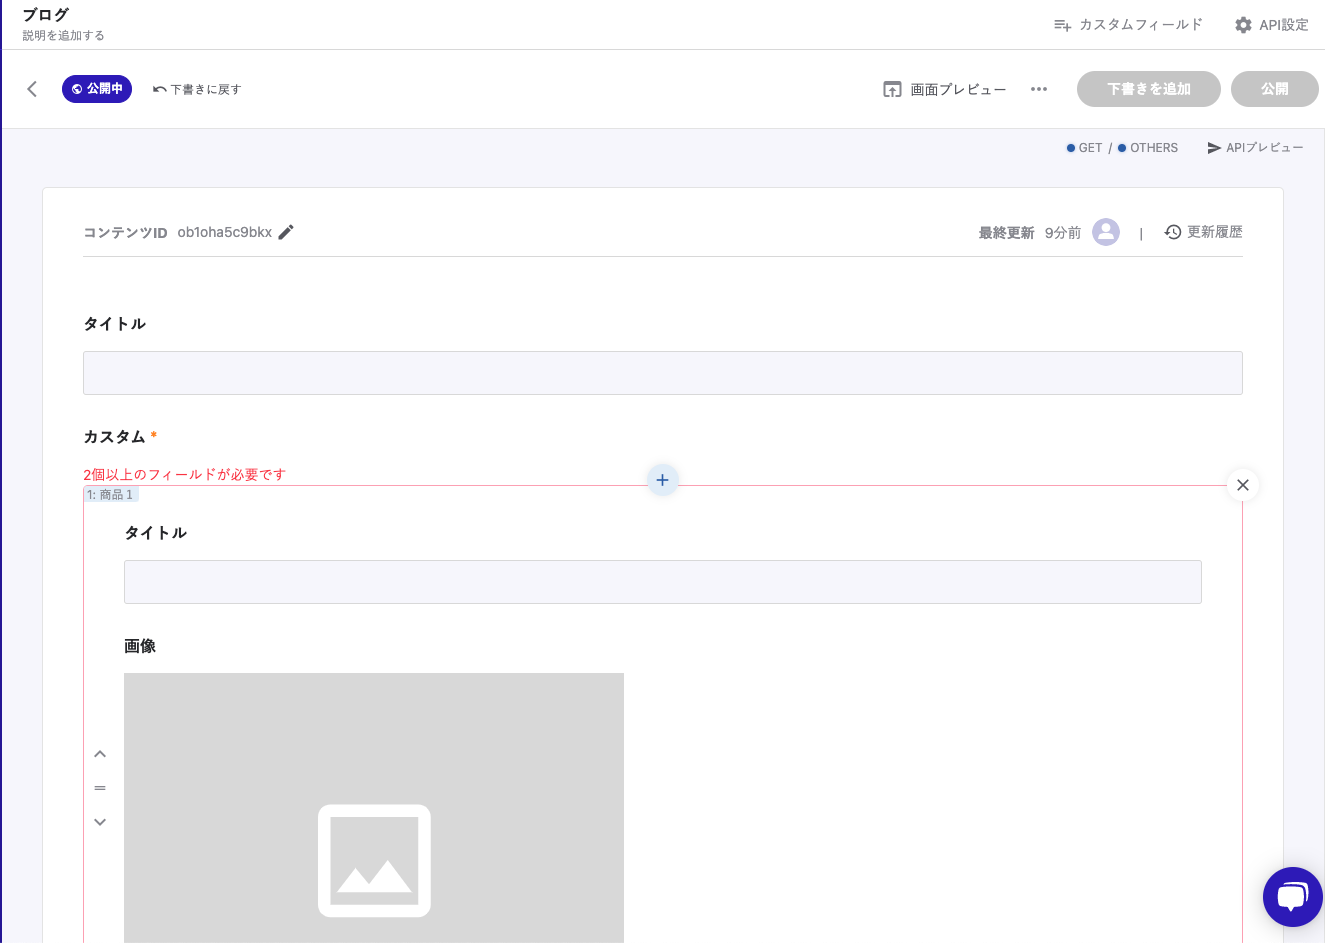Screen dimensions: 1325x943
Task: Open 更新履歴 update history
Action: click(1204, 232)
